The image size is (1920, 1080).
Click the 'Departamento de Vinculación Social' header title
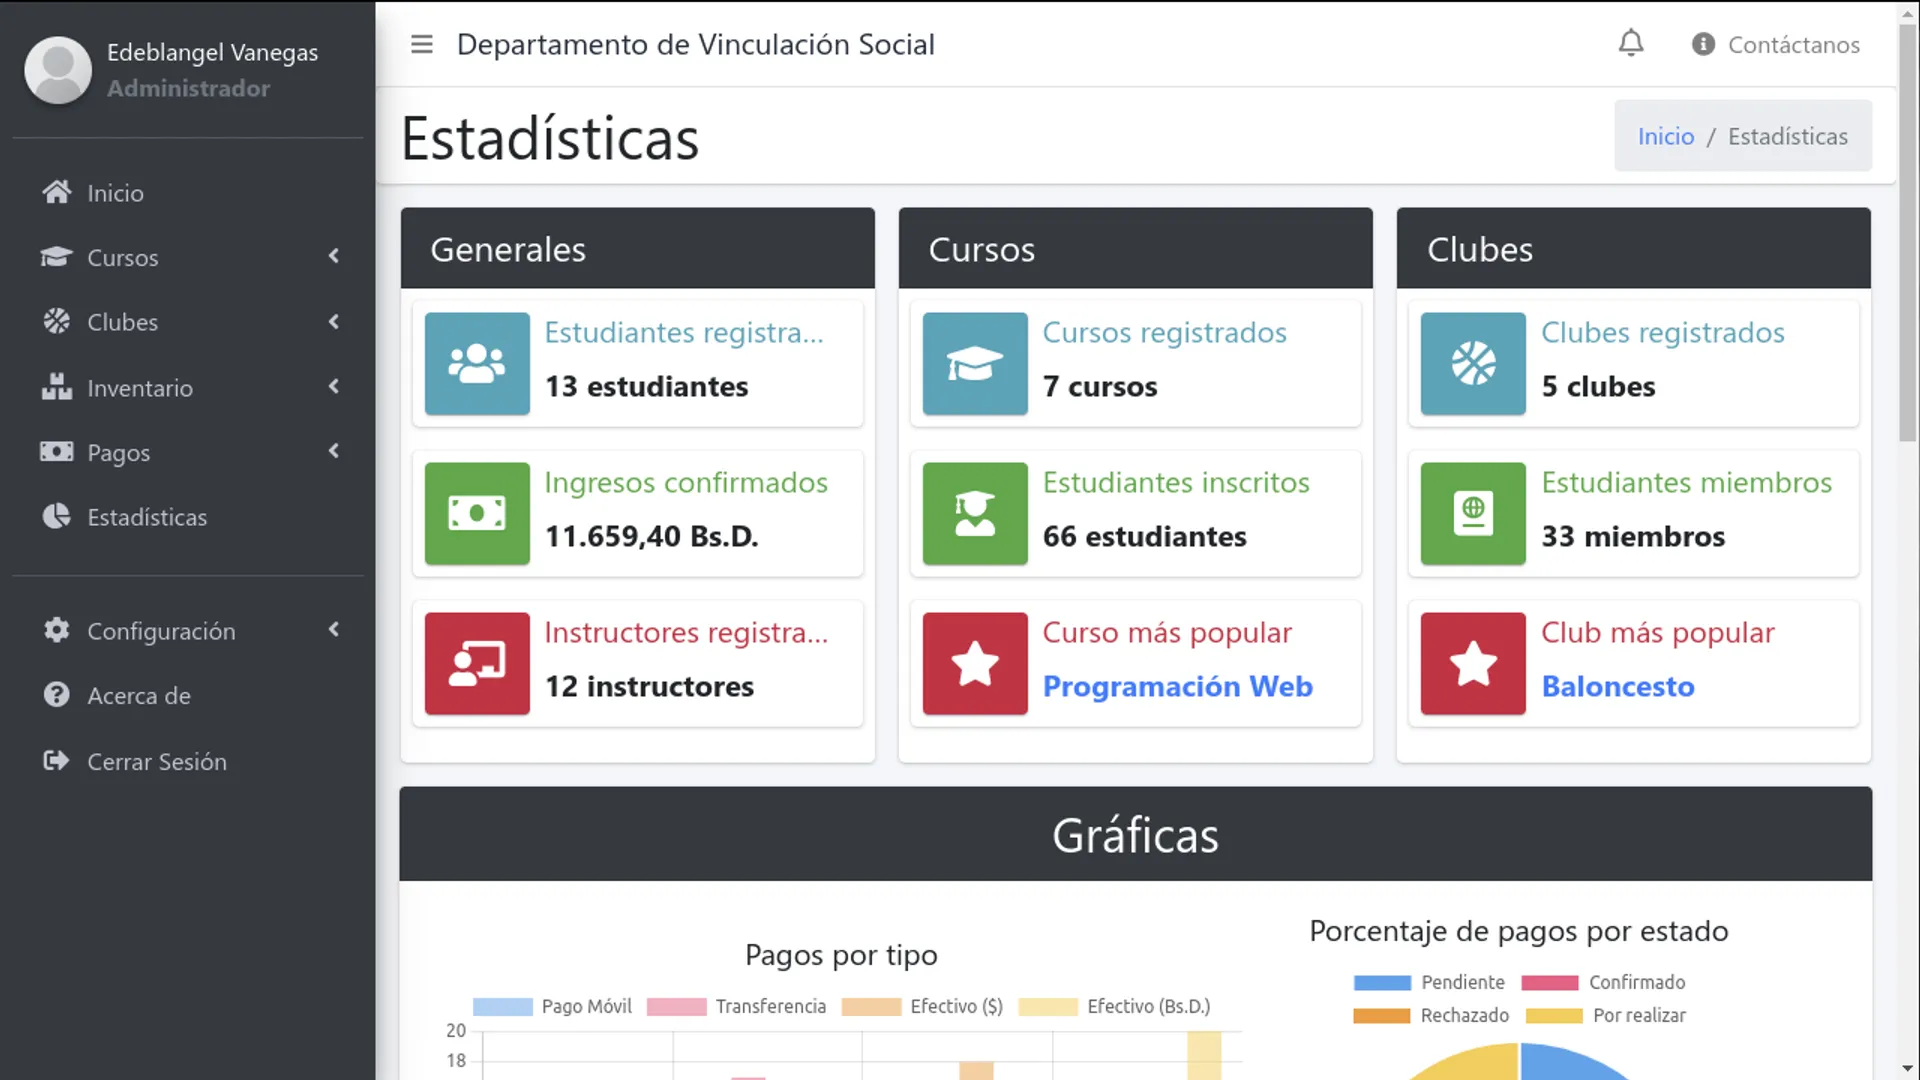(x=696, y=45)
